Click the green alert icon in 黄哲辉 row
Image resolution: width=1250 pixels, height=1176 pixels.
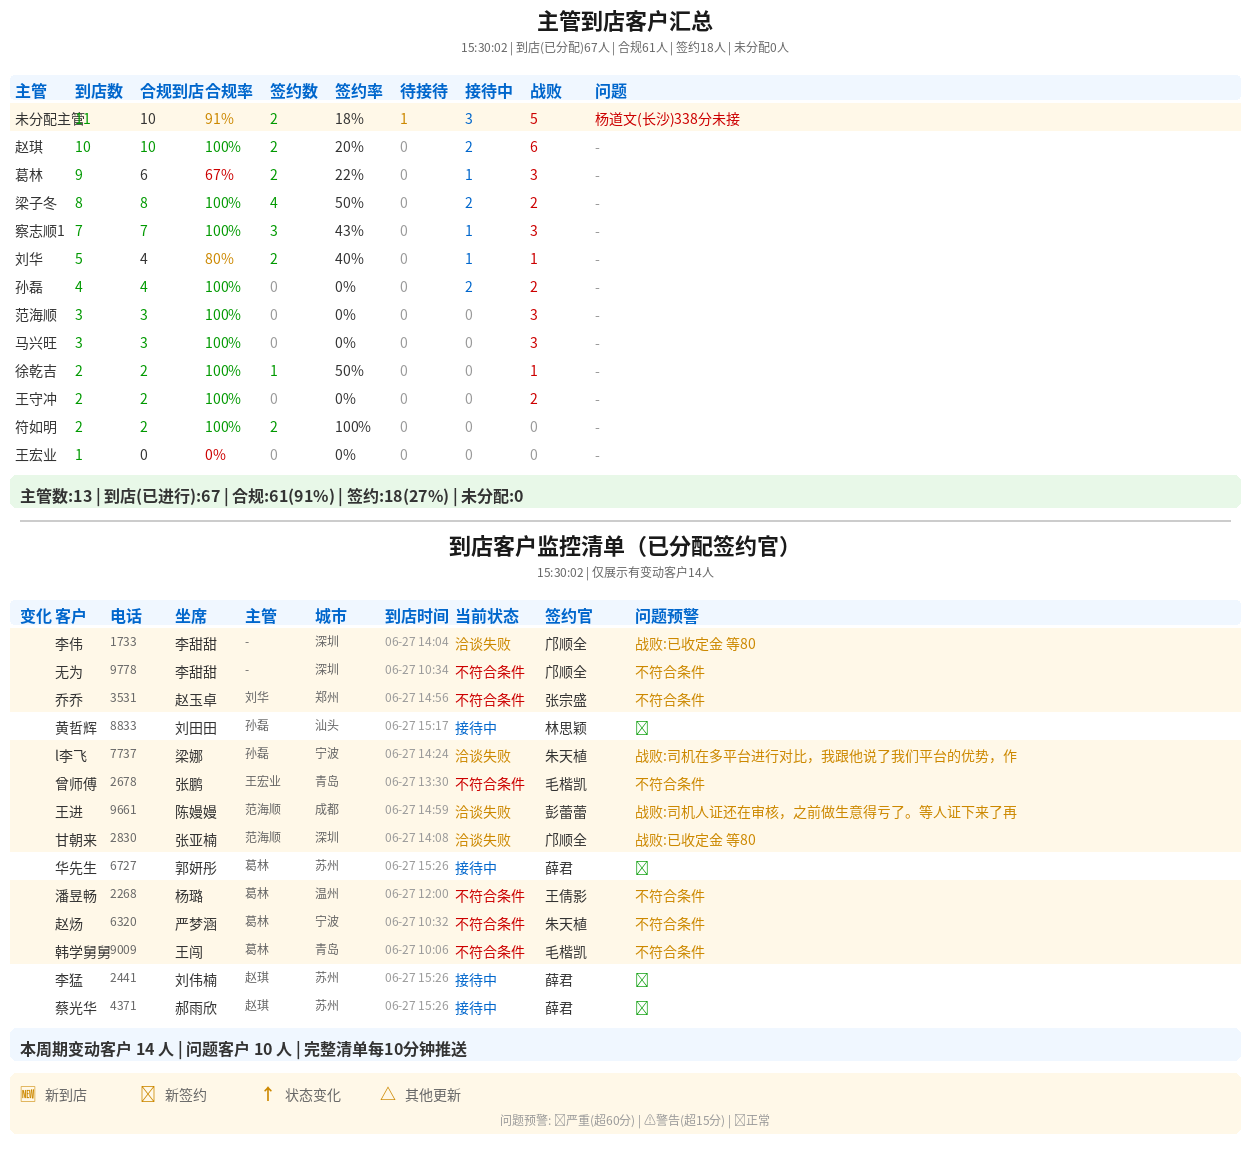click(642, 728)
